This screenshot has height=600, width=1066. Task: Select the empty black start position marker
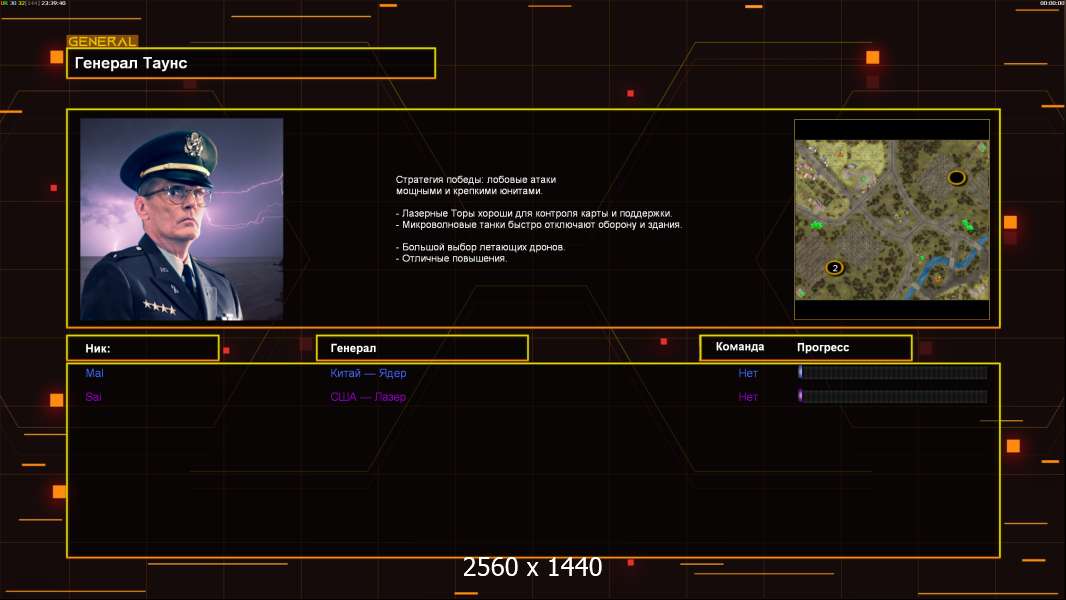tap(956, 178)
